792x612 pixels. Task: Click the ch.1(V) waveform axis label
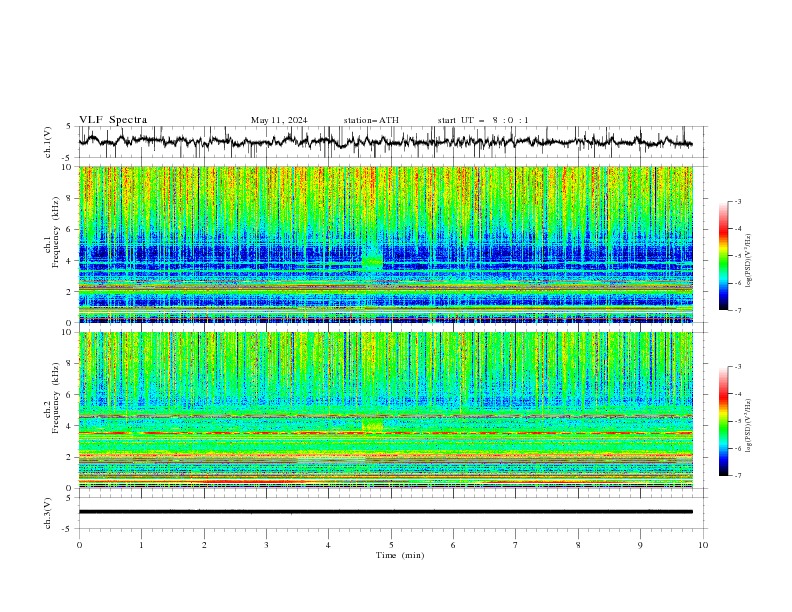point(48,142)
